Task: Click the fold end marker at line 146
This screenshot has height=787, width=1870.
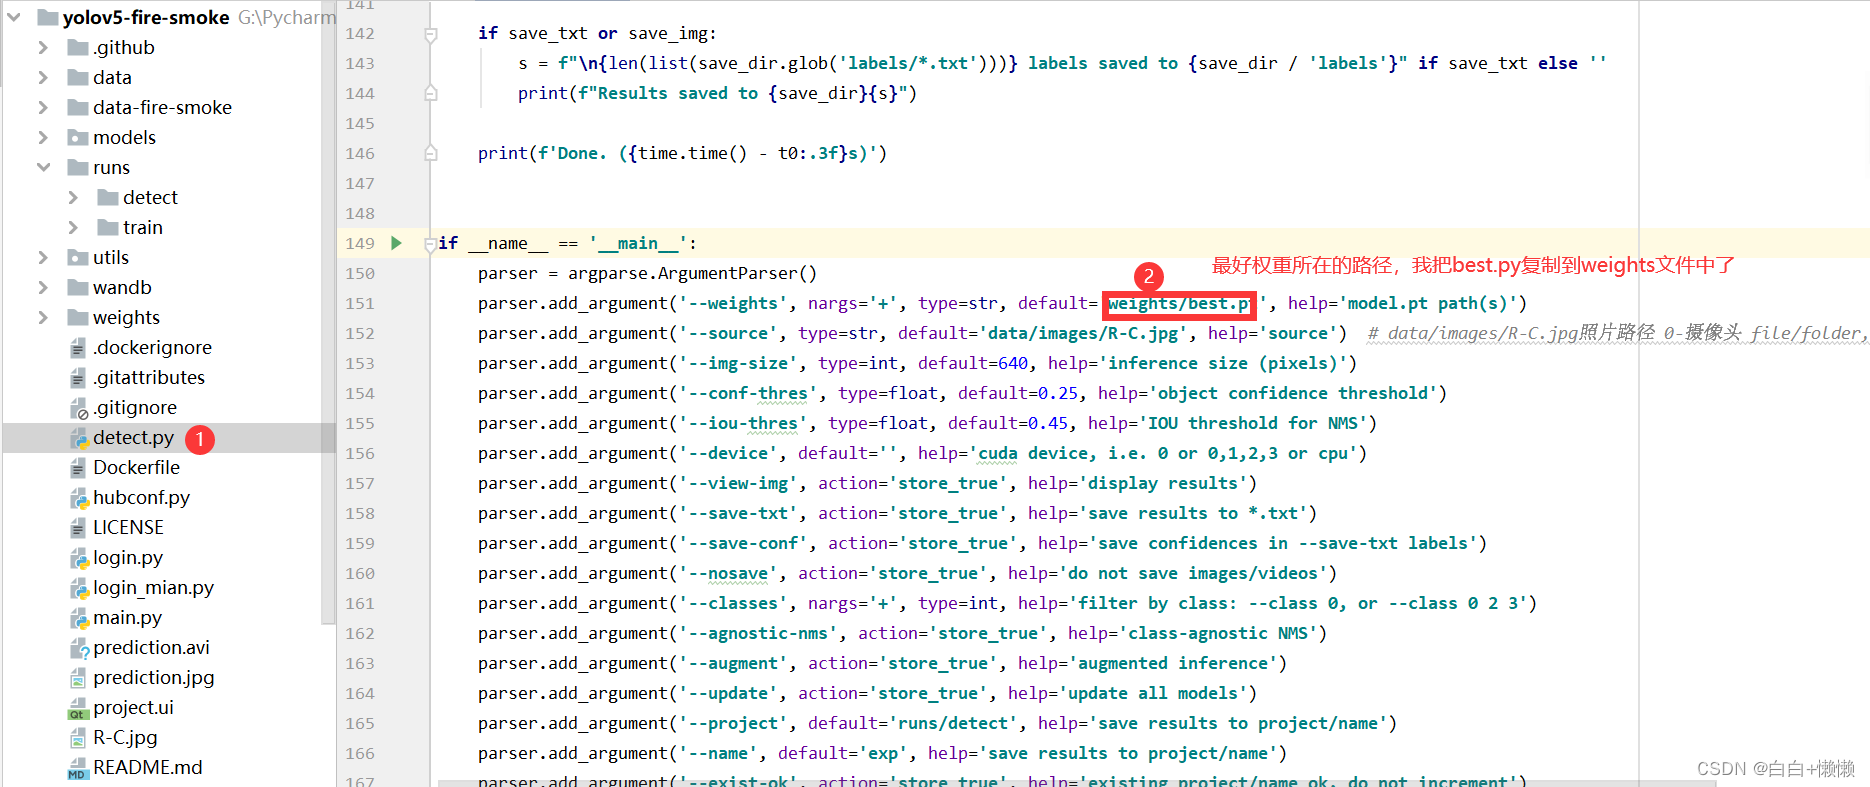Action: tap(431, 153)
